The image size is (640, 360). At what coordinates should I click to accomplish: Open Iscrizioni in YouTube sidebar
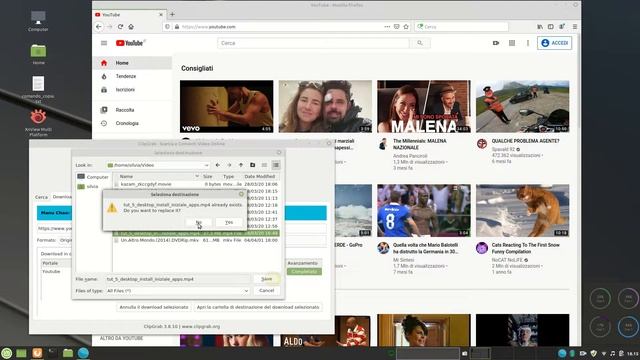(x=132, y=90)
